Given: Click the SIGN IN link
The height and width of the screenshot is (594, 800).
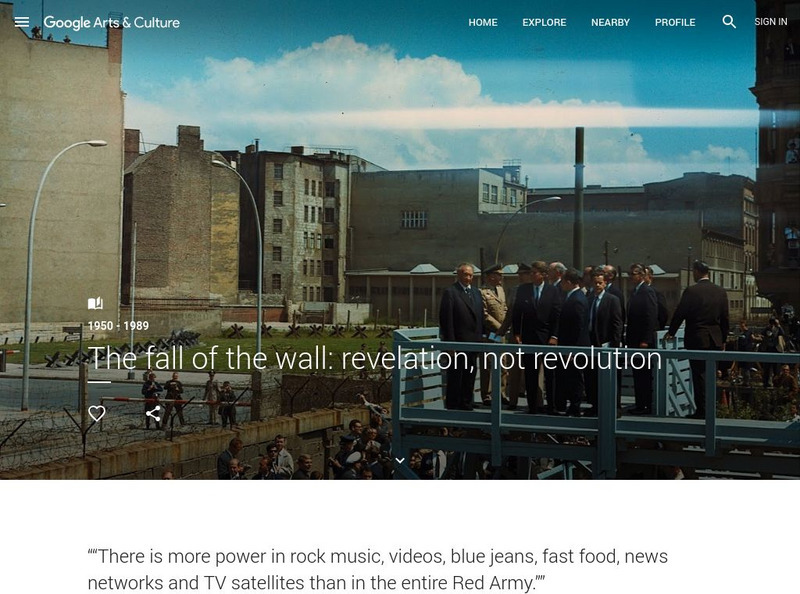Looking at the screenshot, I should pos(770,22).
